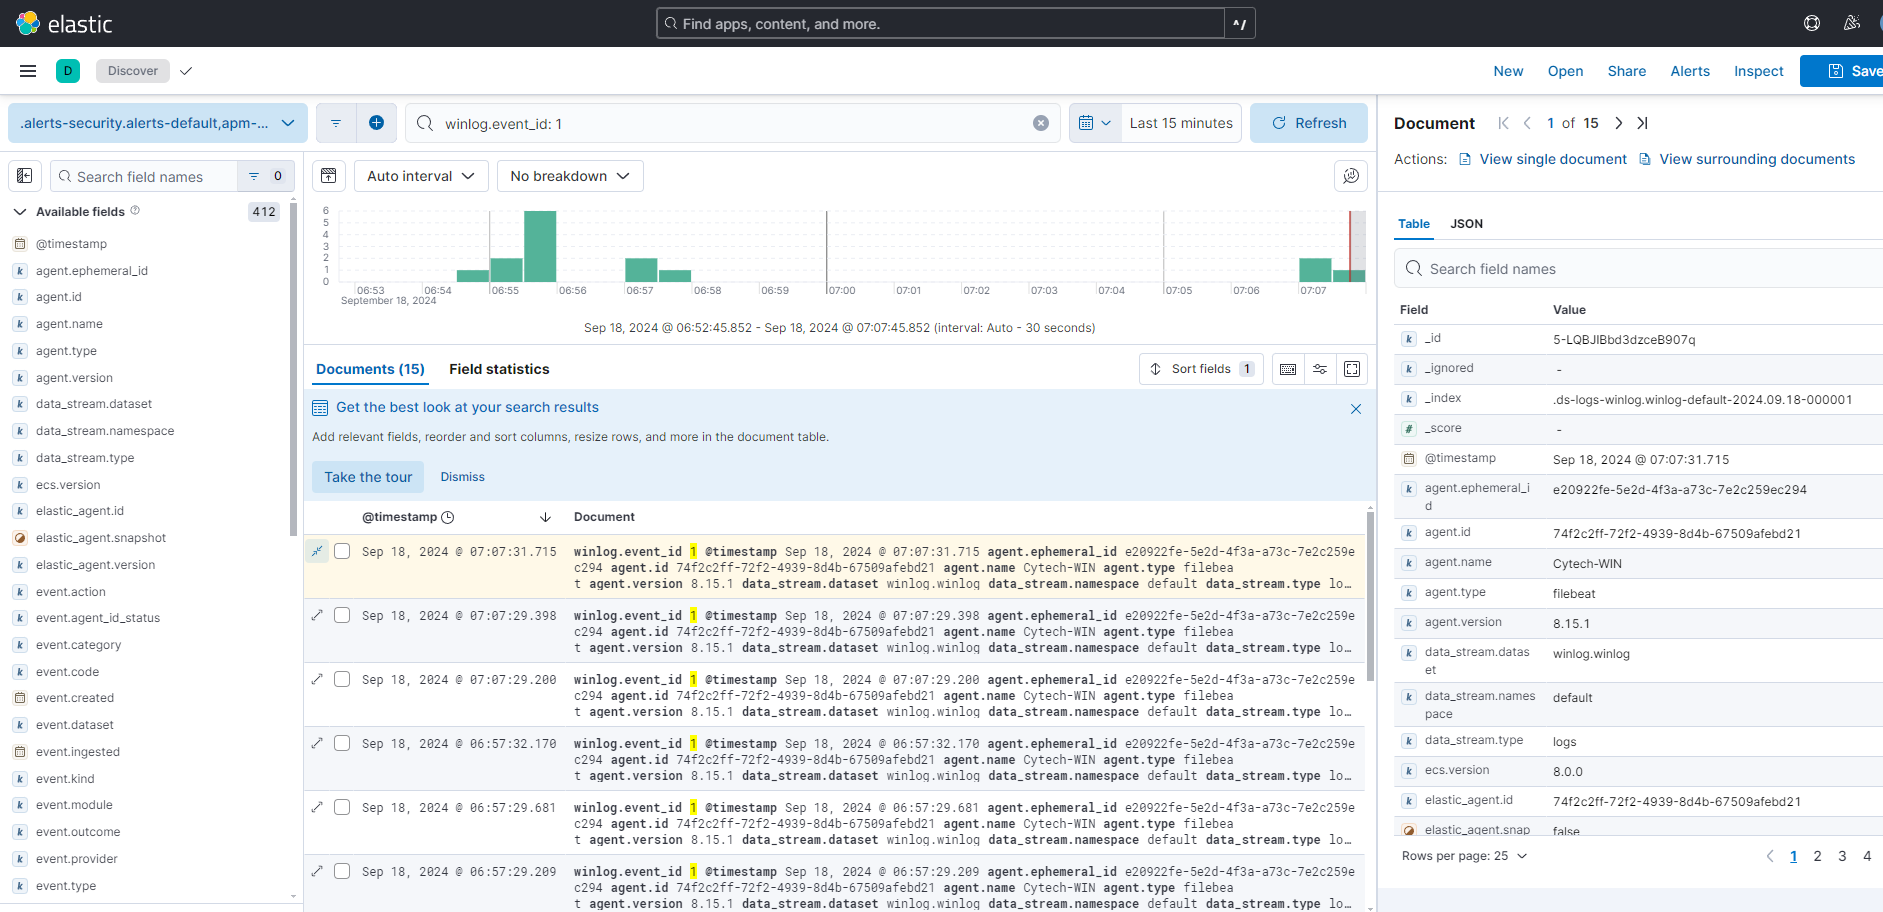Open display options sliders icon
Viewport: 1883px width, 912px height.
[x=1320, y=369]
